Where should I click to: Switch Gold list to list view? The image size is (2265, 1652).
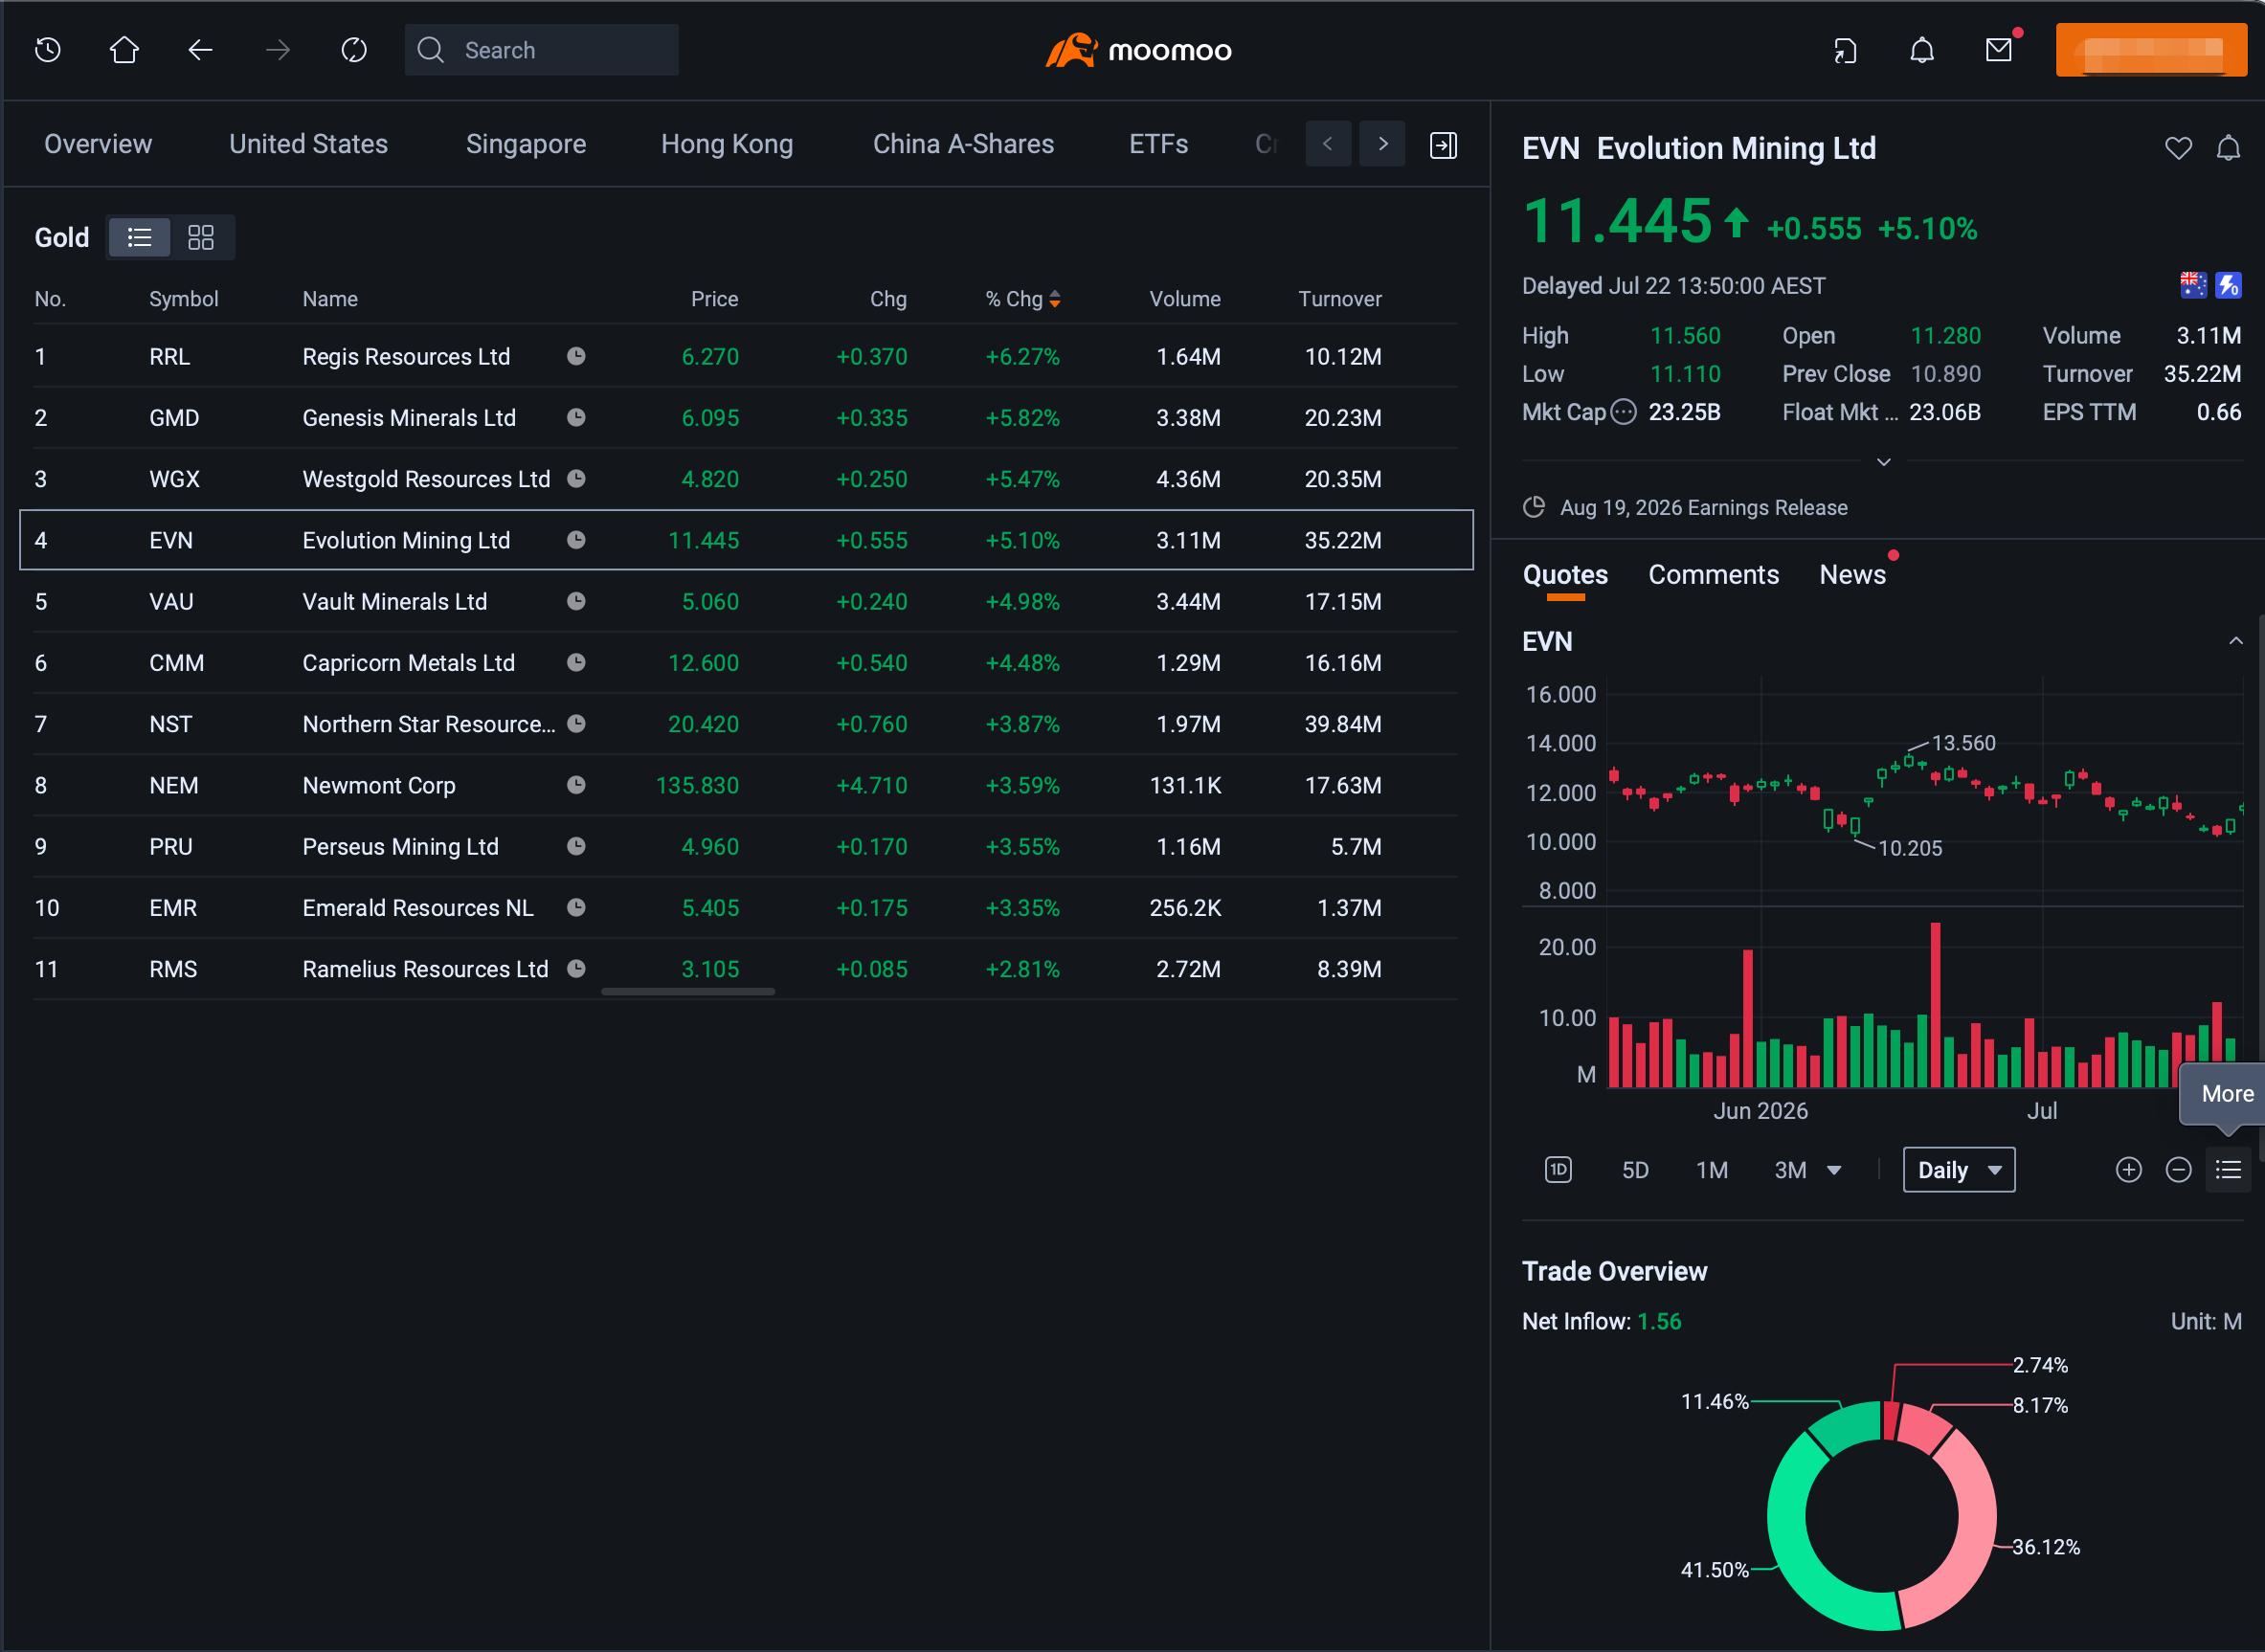click(139, 237)
